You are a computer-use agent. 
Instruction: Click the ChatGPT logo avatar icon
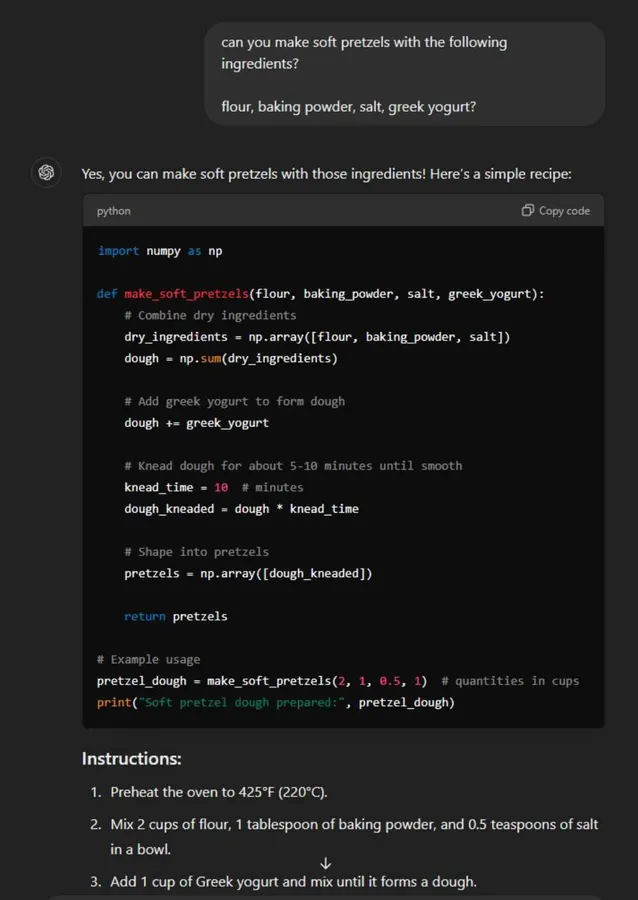tap(46, 172)
